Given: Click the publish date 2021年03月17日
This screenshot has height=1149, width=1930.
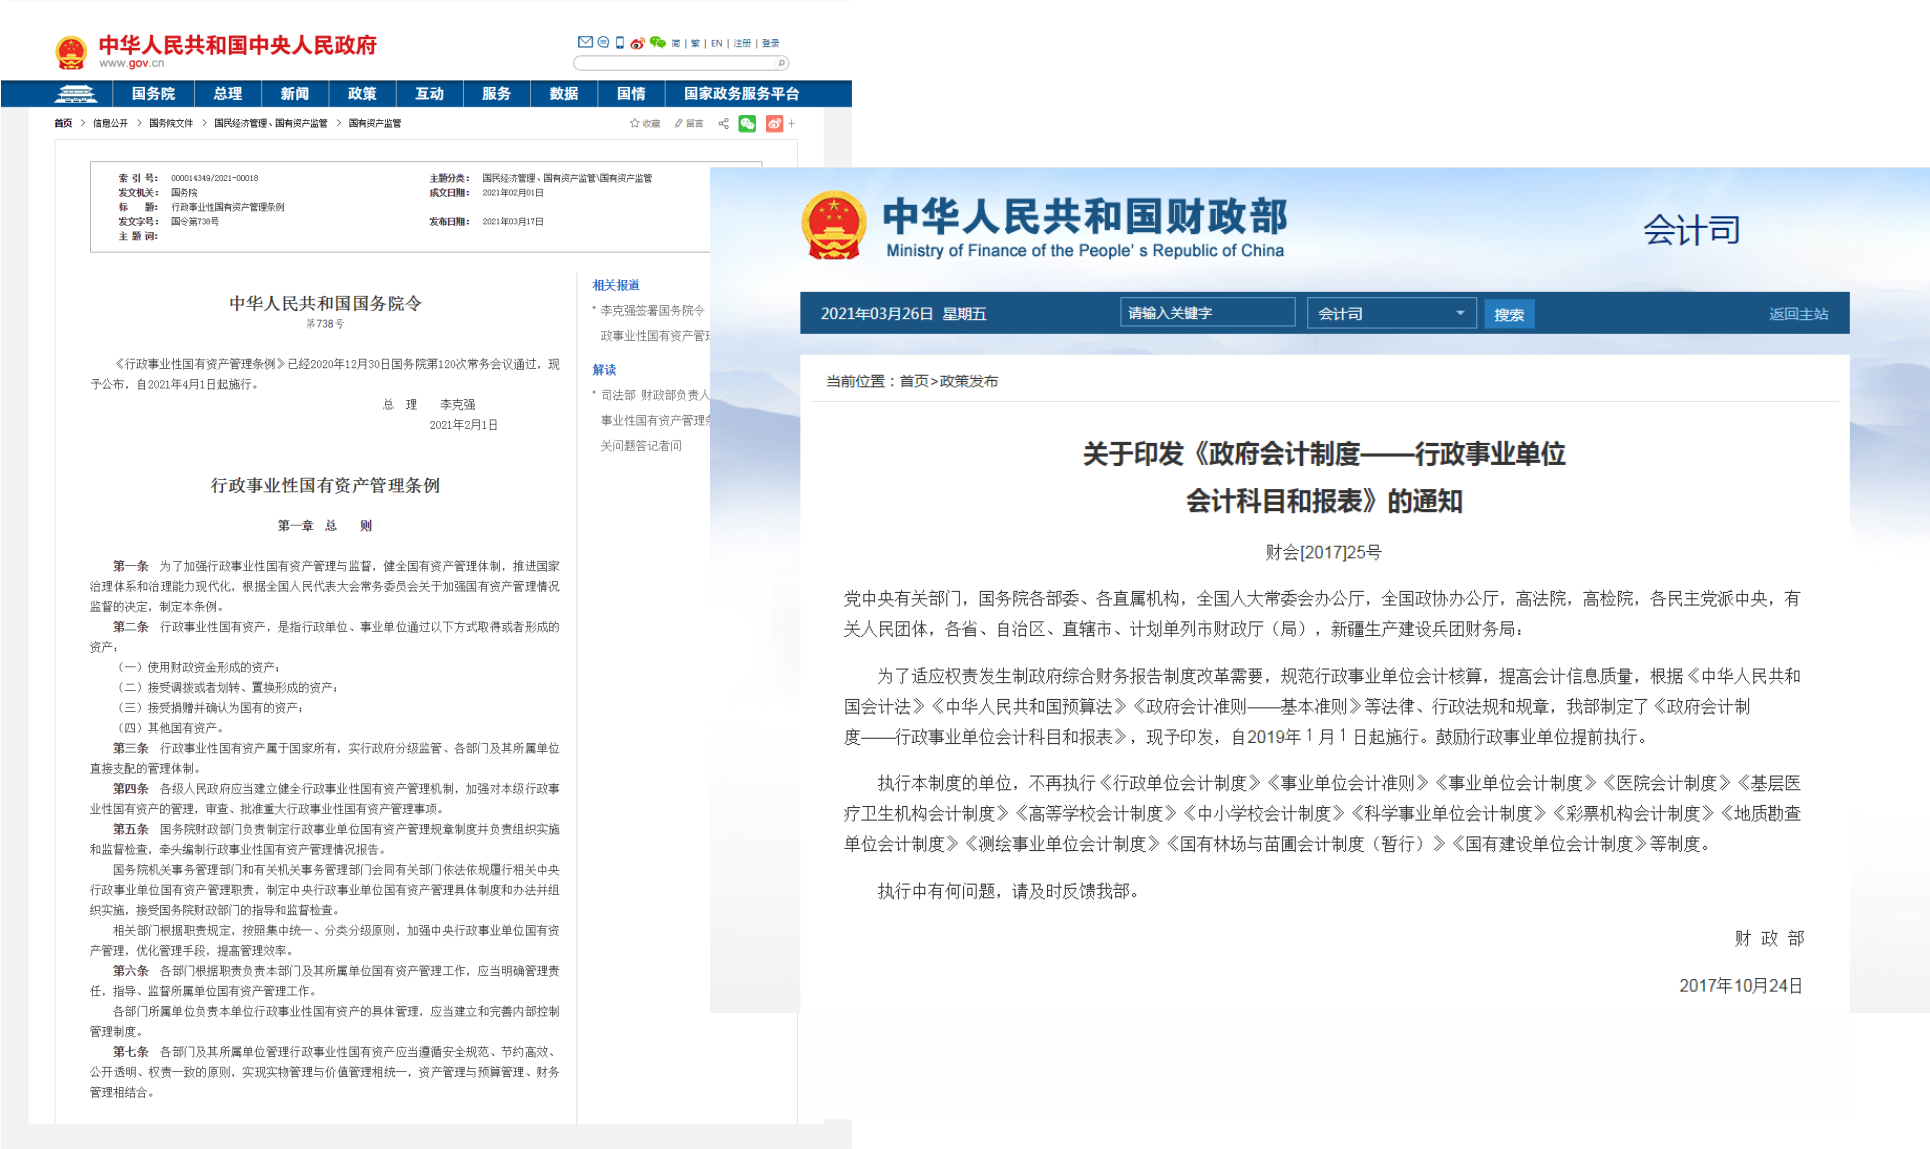Looking at the screenshot, I should (x=513, y=221).
